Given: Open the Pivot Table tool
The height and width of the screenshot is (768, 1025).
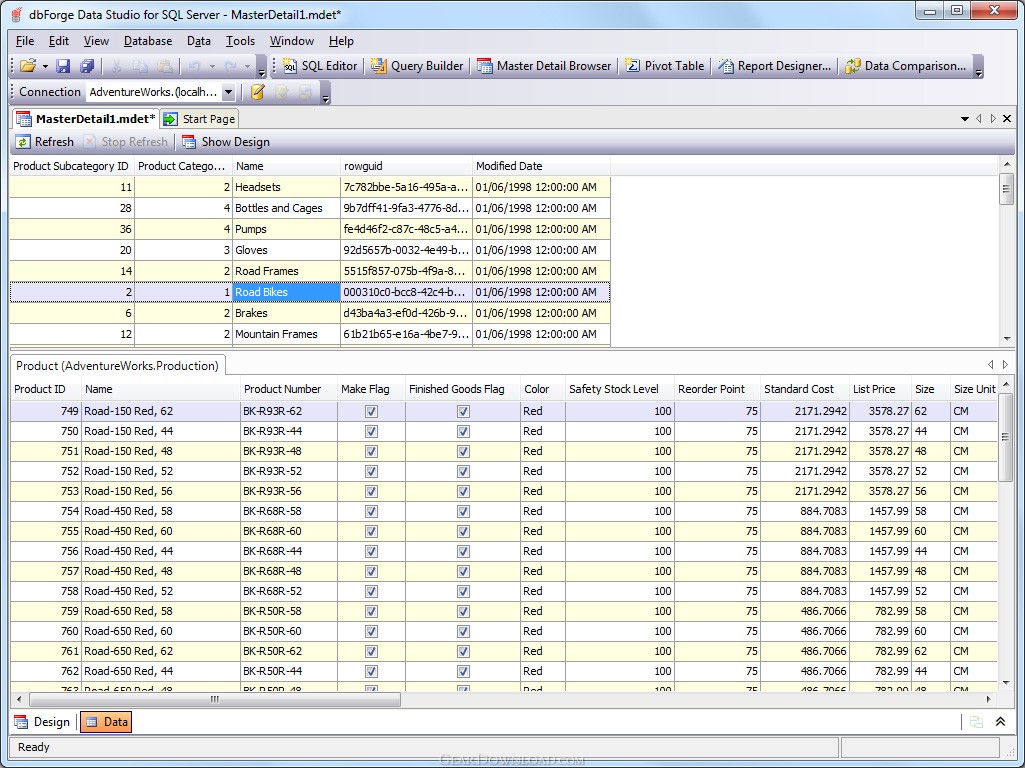Looking at the screenshot, I should [665, 66].
